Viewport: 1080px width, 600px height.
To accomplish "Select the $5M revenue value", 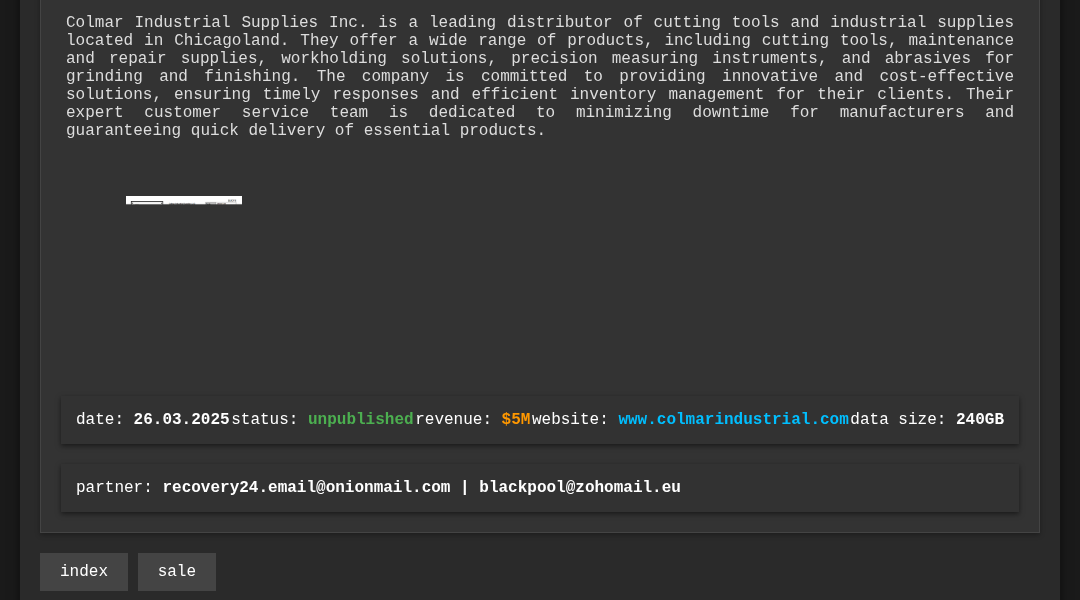I will click(x=516, y=420).
